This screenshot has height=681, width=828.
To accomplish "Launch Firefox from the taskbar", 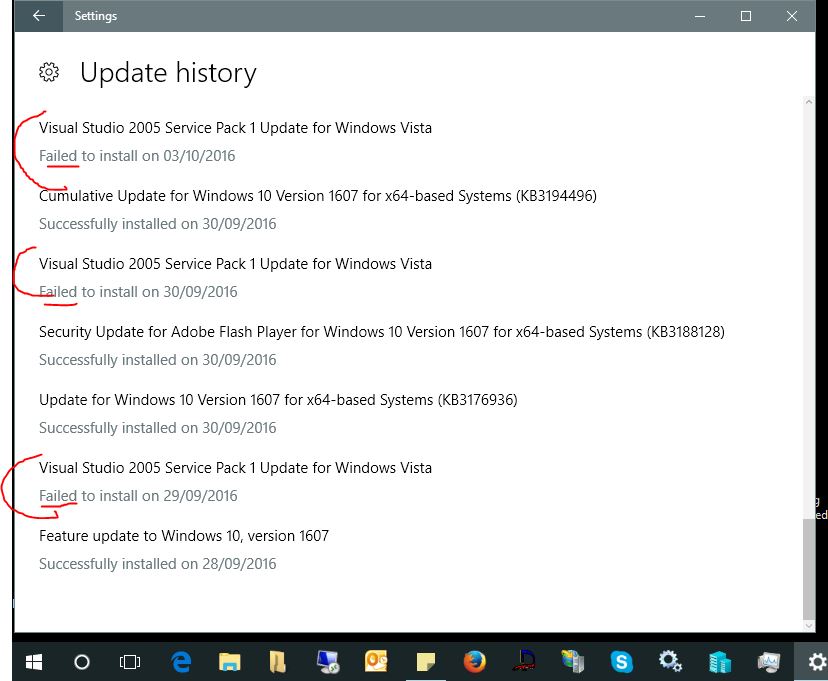I will 474,662.
